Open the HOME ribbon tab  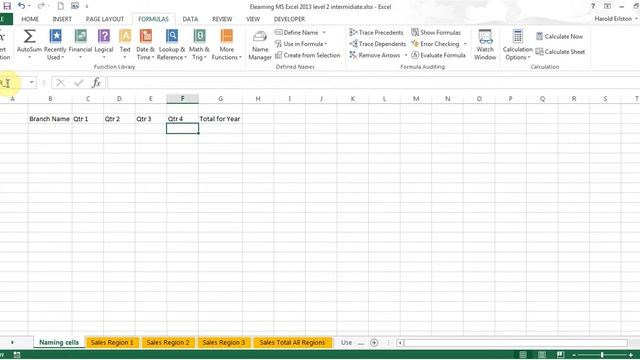30,19
